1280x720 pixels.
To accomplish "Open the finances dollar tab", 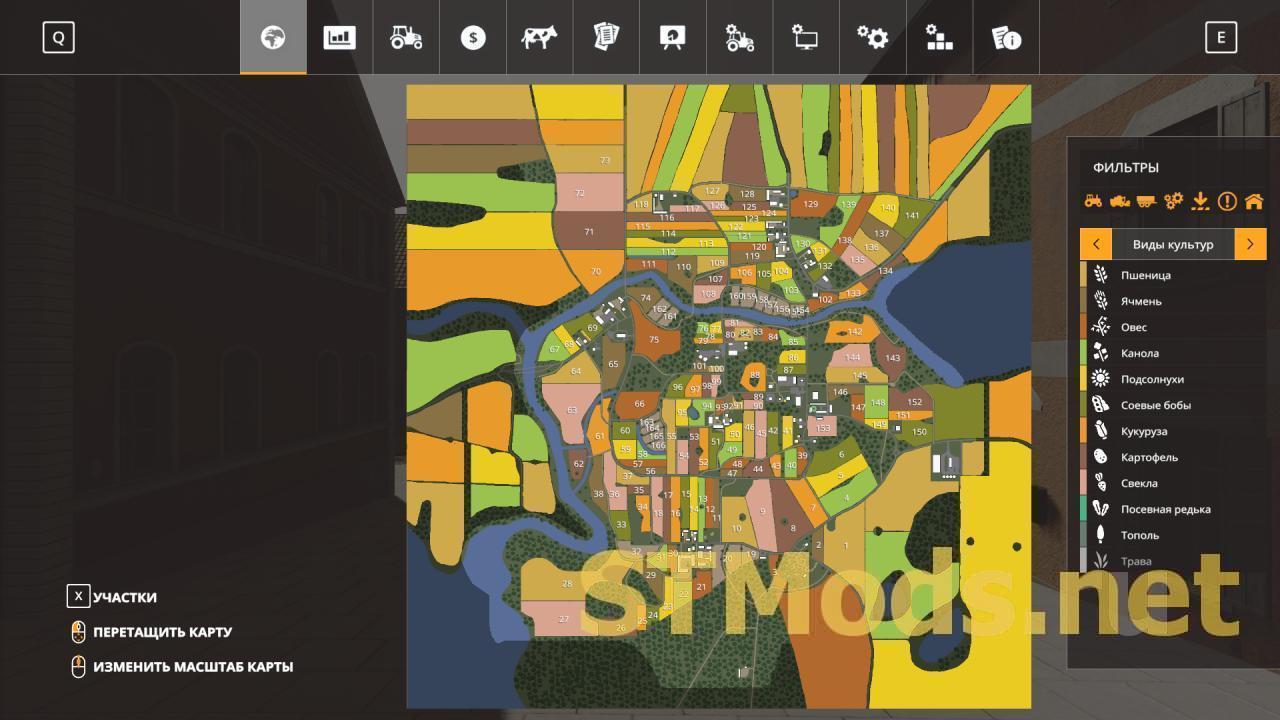I will coord(473,38).
